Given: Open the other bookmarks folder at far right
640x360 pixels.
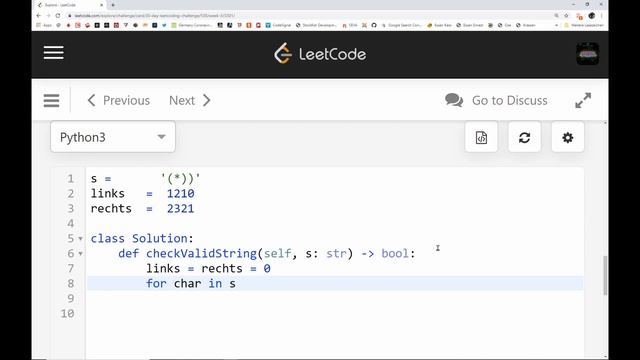Looking at the screenshot, I should [583, 25].
